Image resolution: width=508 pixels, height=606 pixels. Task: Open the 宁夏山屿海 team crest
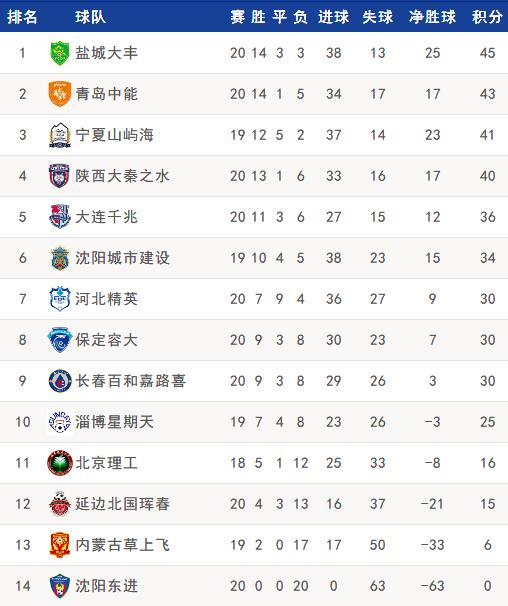pyautogui.click(x=60, y=135)
